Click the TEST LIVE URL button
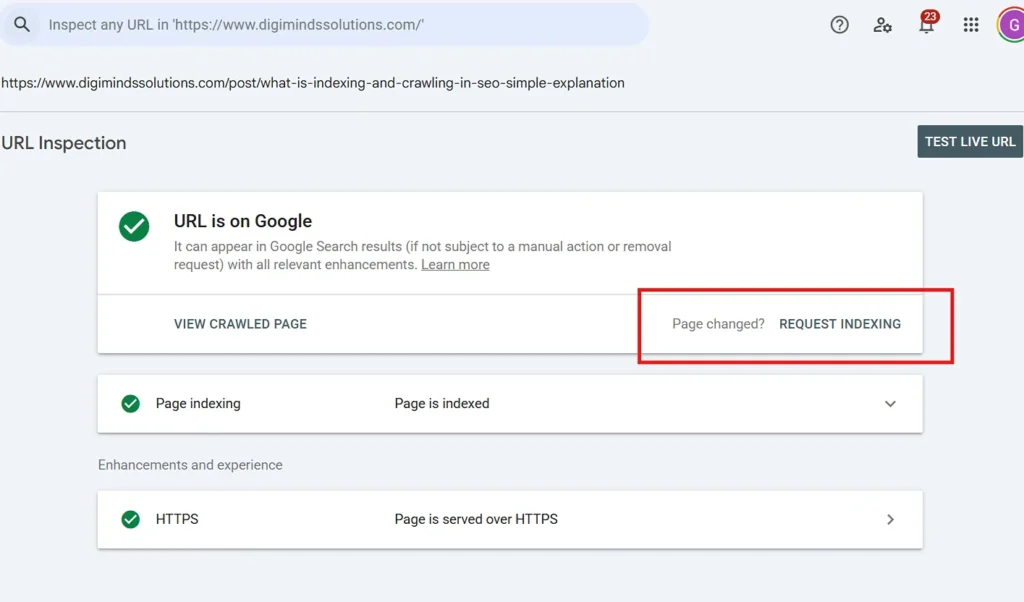This screenshot has width=1024, height=602. click(x=970, y=142)
